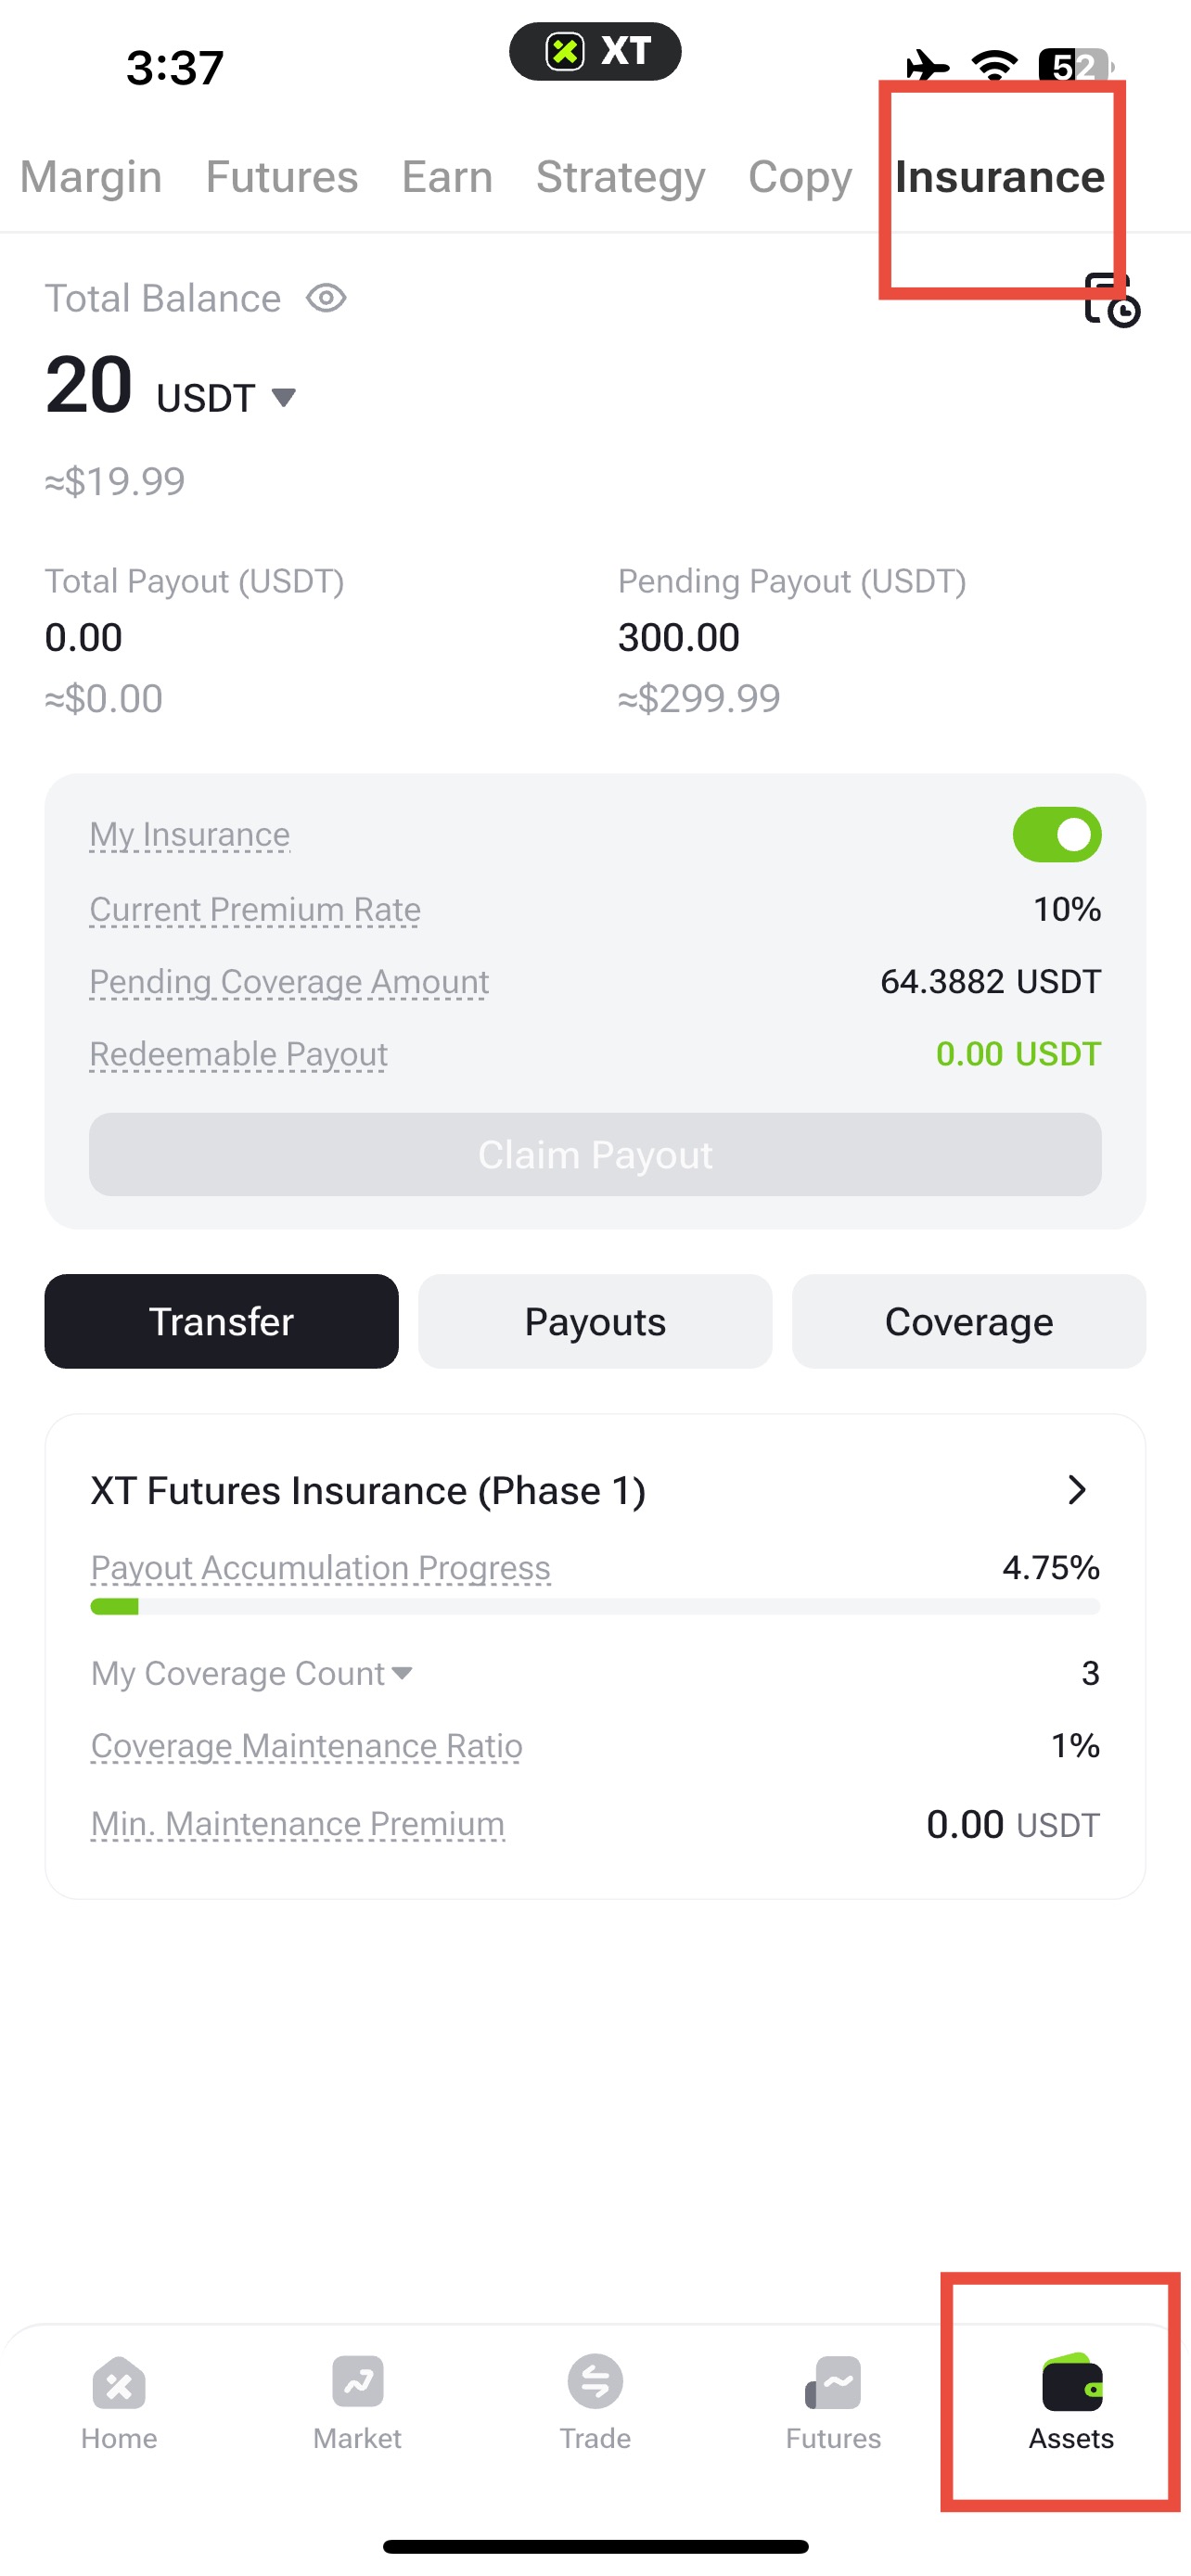1191x2576 pixels.
Task: Tap the XT app pill at top
Action: pyautogui.click(x=595, y=50)
